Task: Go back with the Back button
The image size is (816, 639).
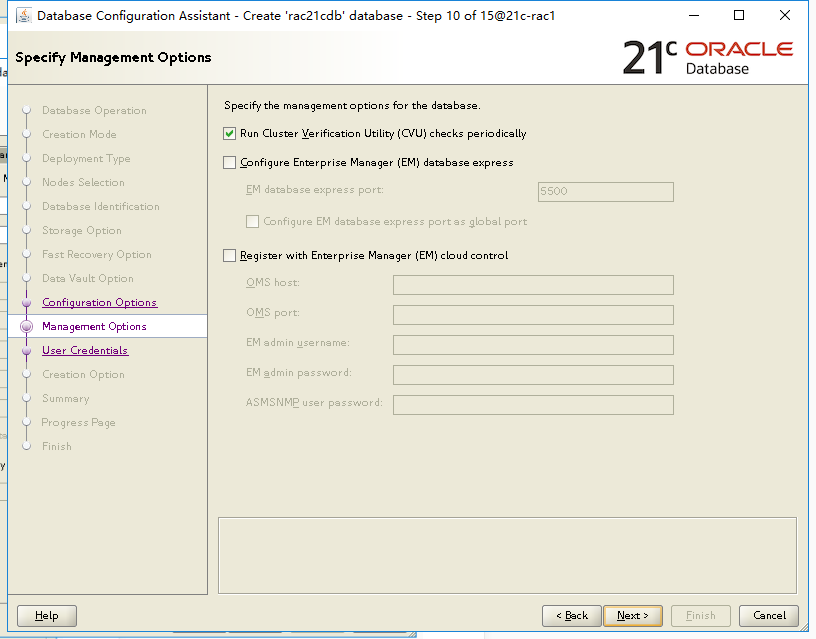Action: [571, 616]
